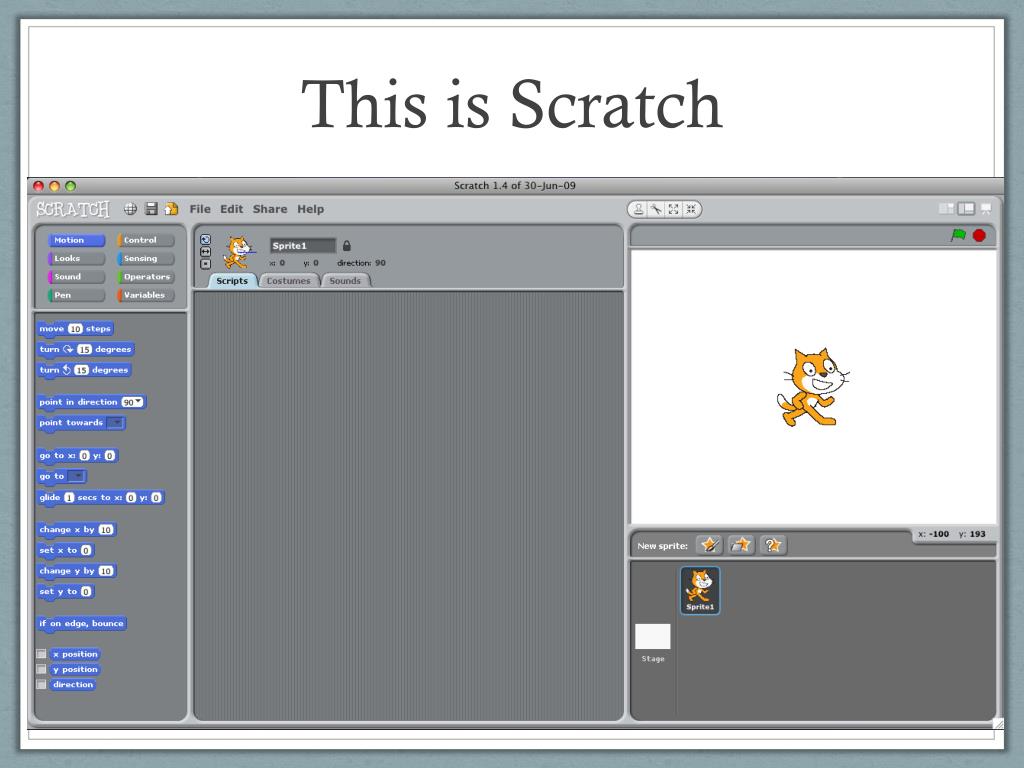The image size is (1024, 768).
Task: Select the Pen block category
Action: [76, 295]
